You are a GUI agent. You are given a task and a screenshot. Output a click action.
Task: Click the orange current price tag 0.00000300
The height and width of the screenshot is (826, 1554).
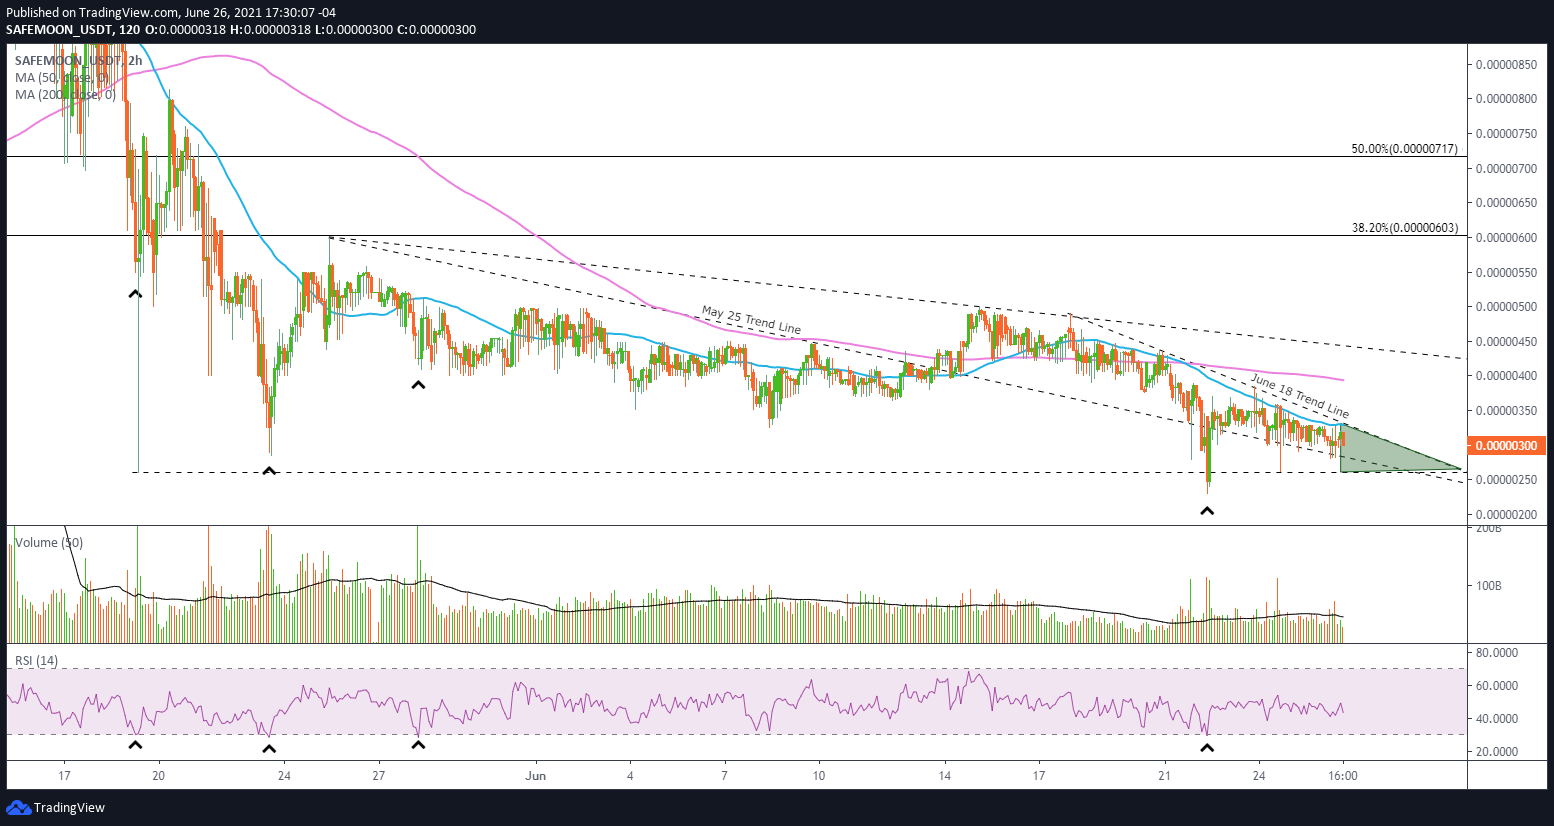click(1506, 446)
